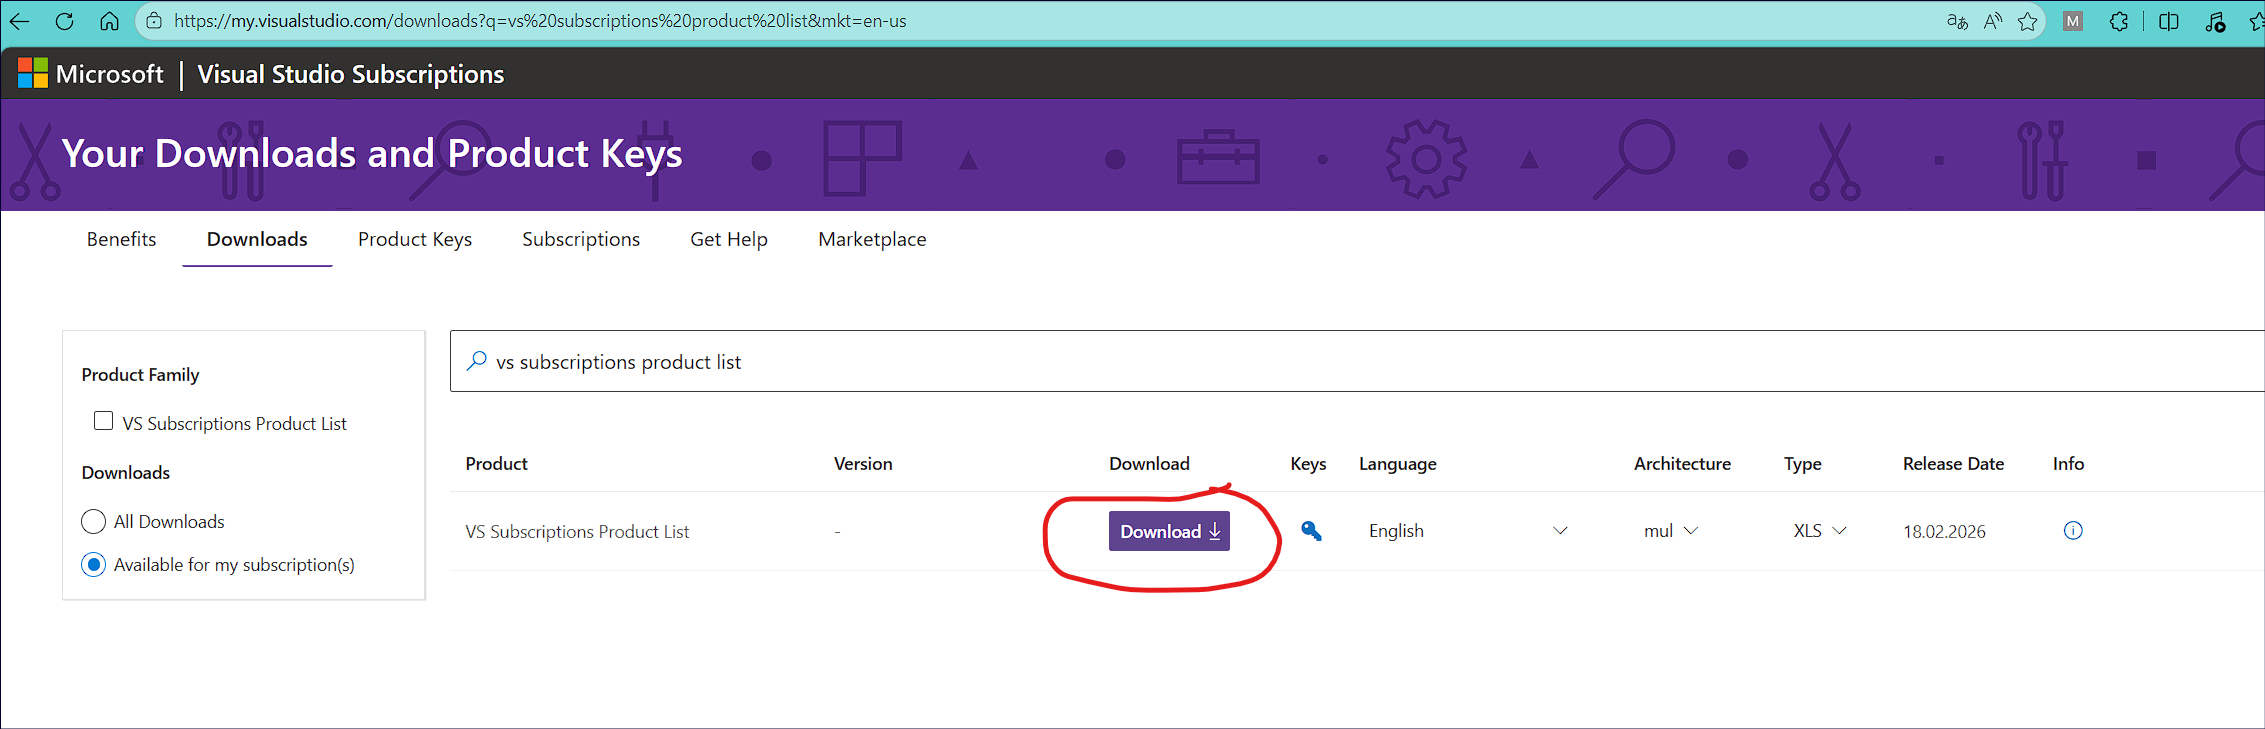Open the Visual Studio Subscriptions header link
This screenshot has width=2265, height=729.
(351, 74)
